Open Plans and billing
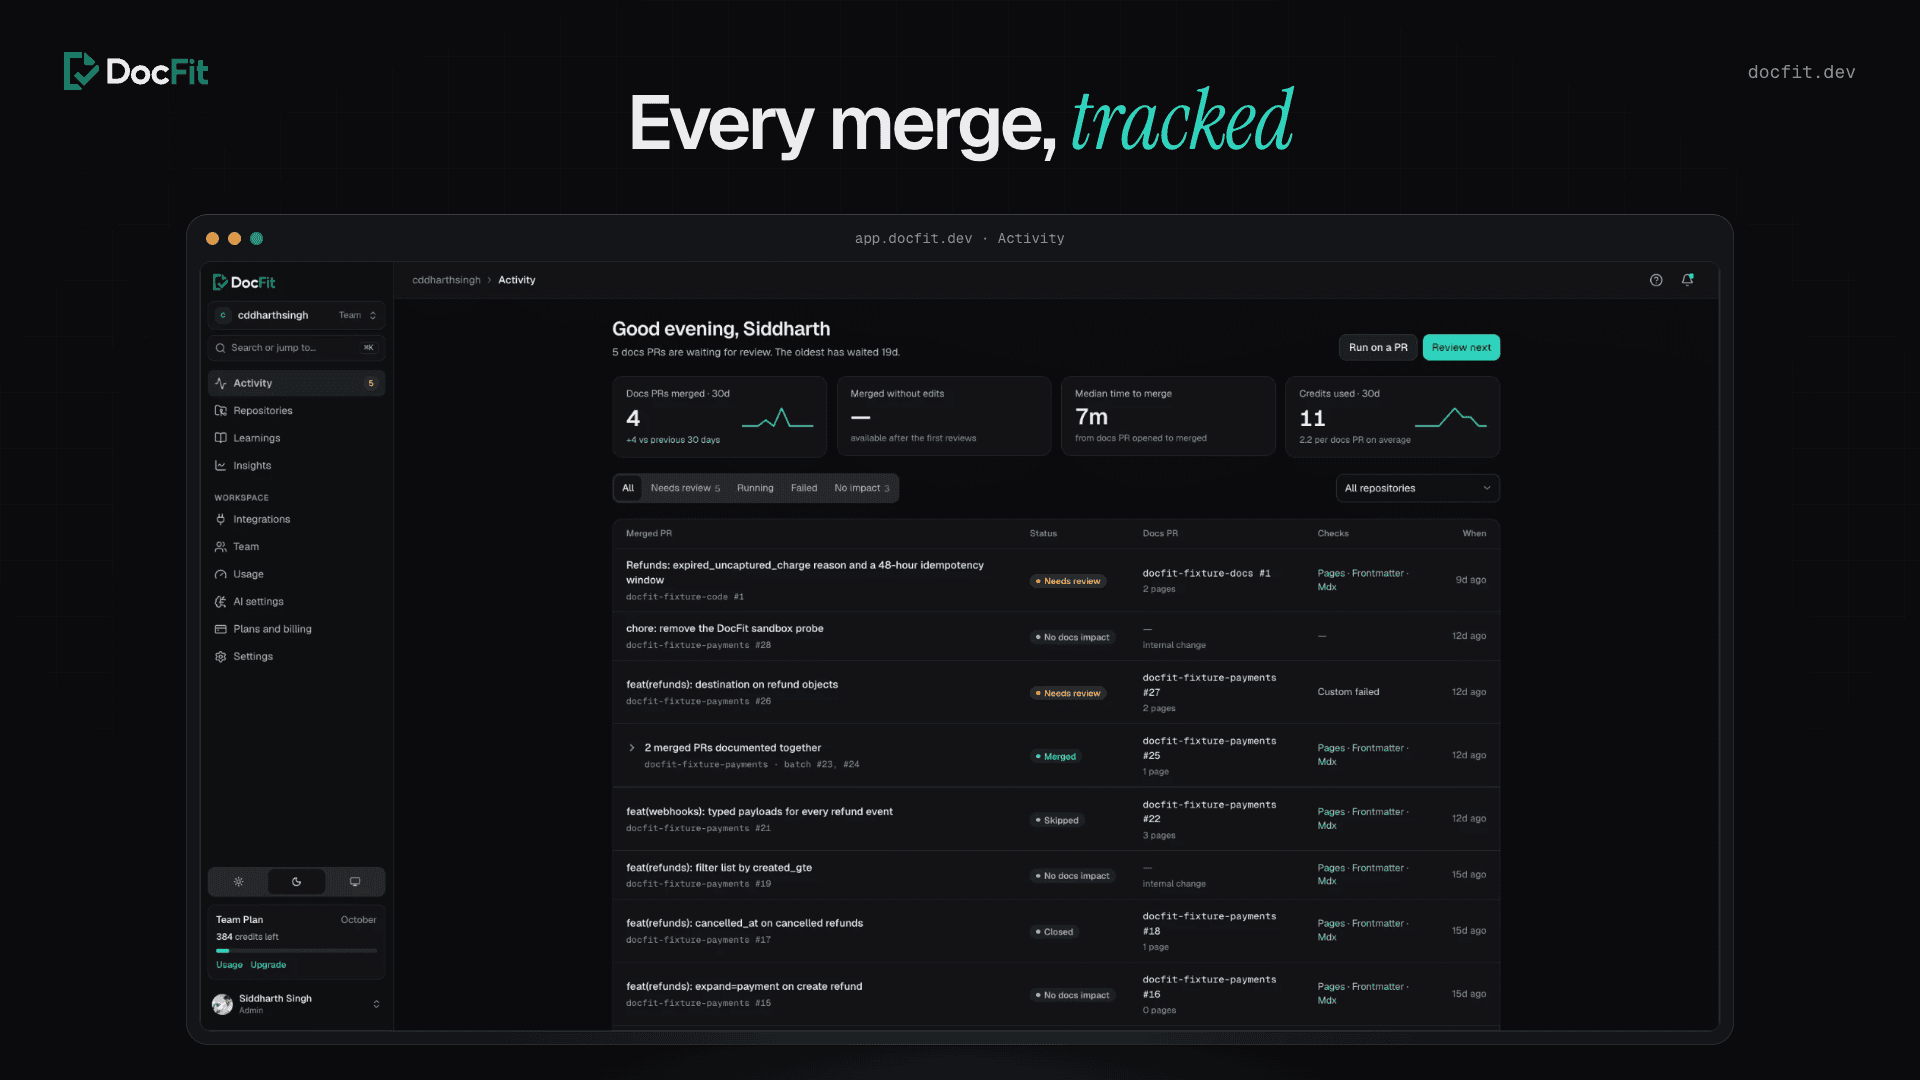 pyautogui.click(x=296, y=630)
